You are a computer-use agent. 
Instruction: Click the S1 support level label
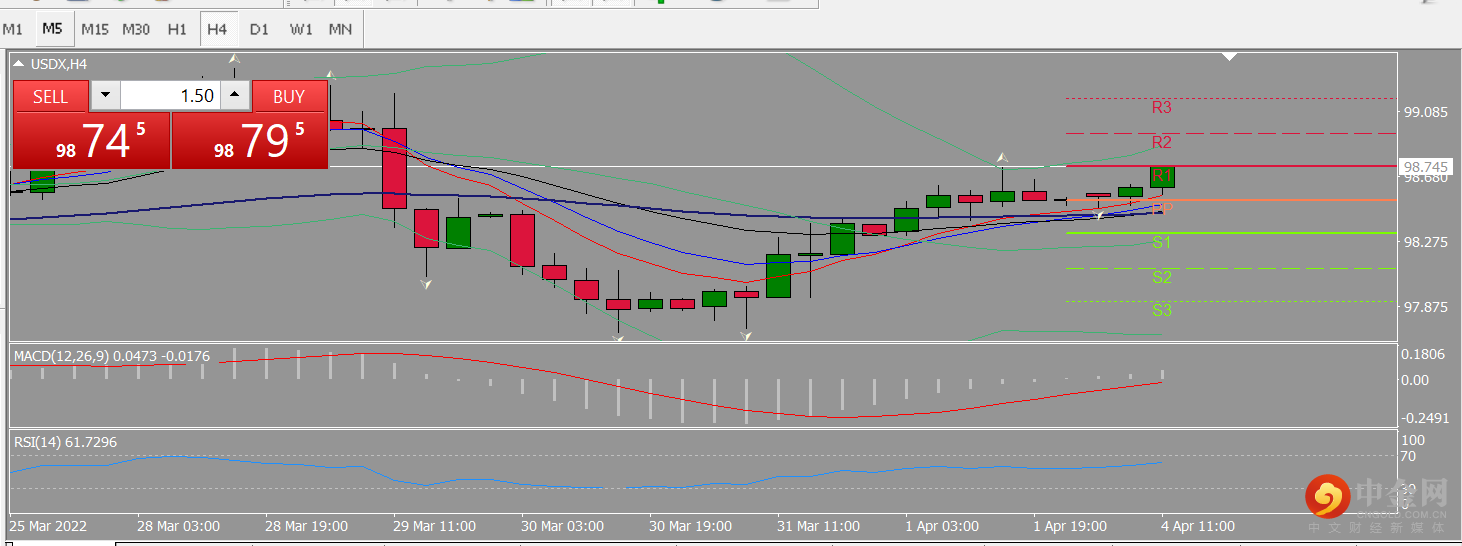pos(1161,243)
